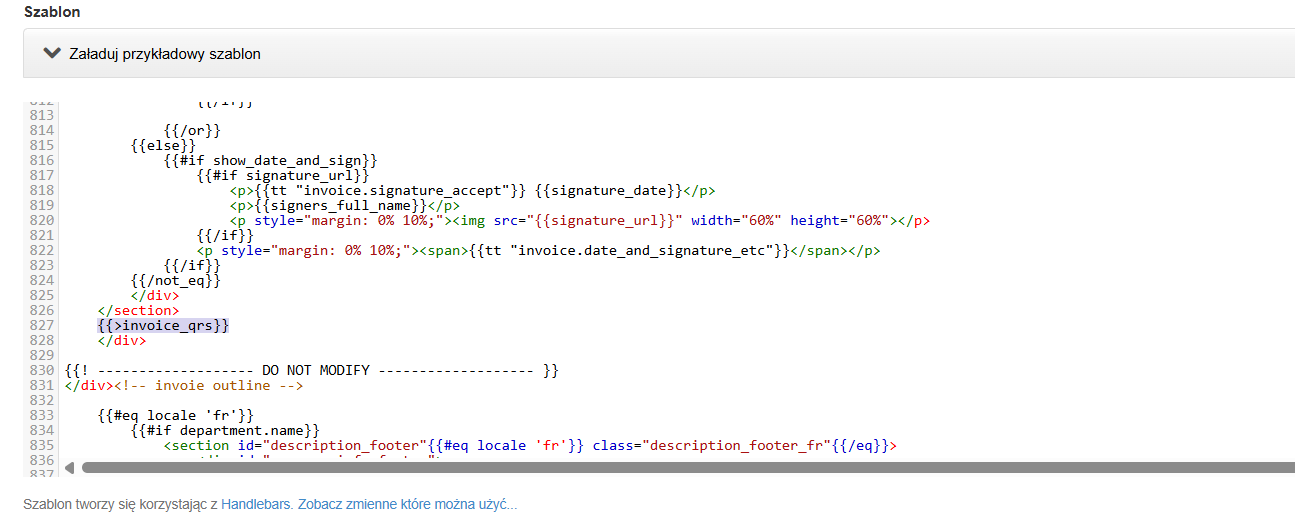Image resolution: width=1295 pixels, height=522 pixels.
Task: Click the invoice.signature_accept line
Action: (472, 190)
